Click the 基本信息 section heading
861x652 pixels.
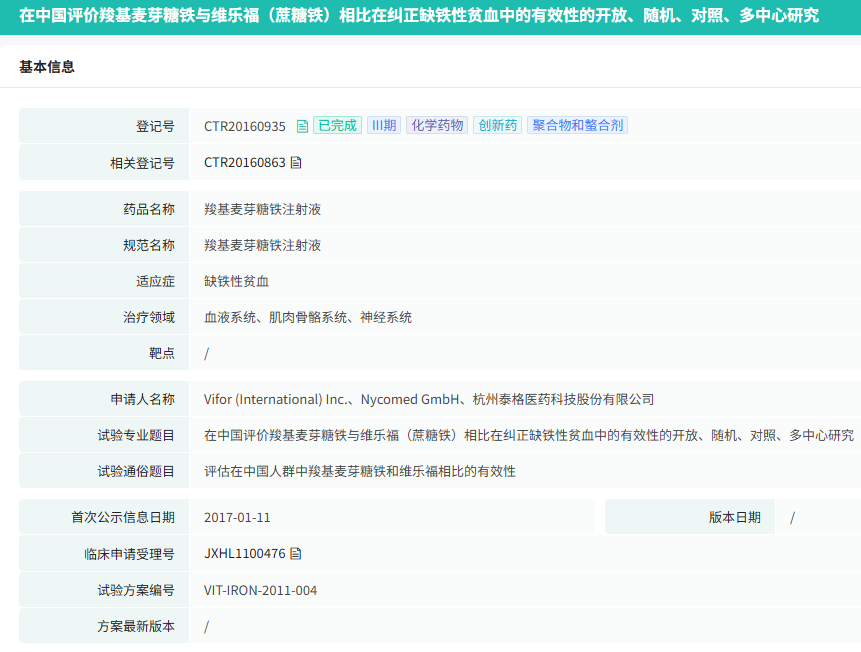[47, 67]
